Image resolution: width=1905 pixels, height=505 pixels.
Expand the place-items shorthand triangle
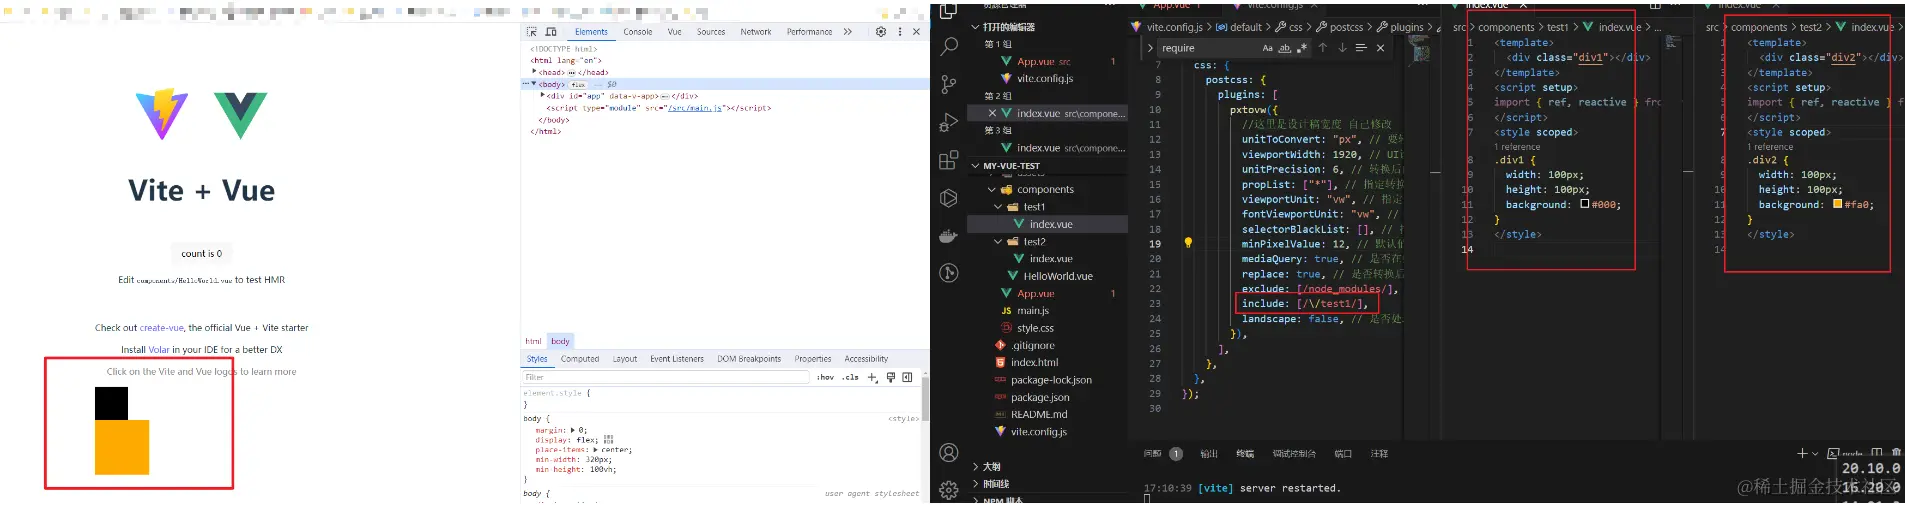pos(596,450)
